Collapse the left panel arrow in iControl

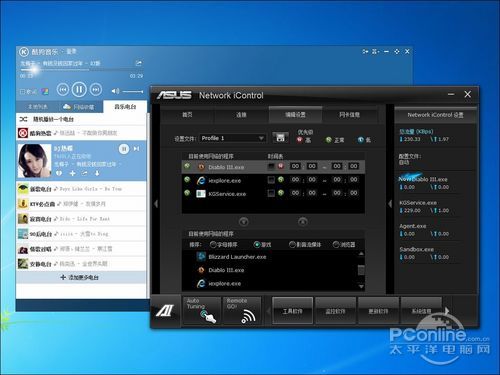pos(156,204)
